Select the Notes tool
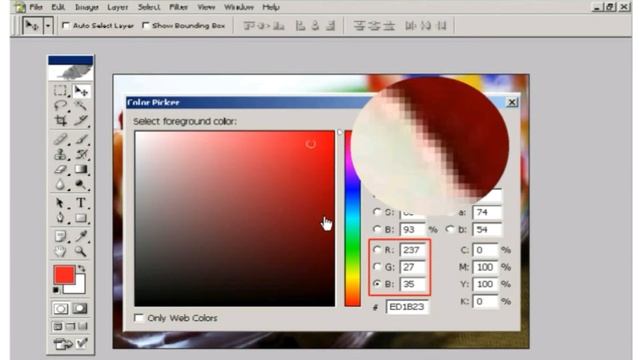 click(60, 236)
